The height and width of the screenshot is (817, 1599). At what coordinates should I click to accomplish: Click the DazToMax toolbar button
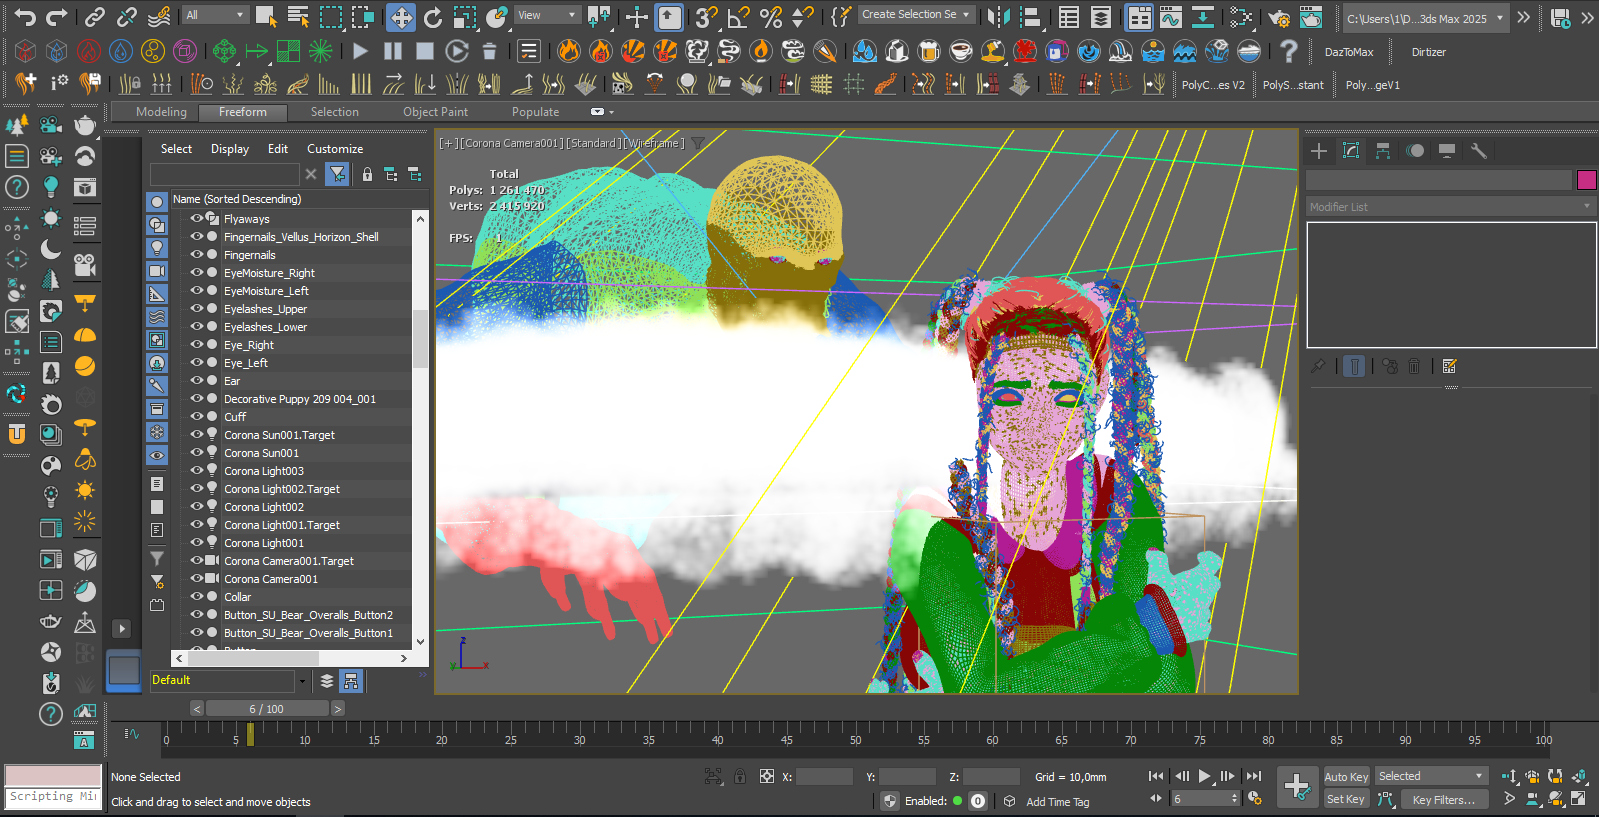click(1349, 52)
